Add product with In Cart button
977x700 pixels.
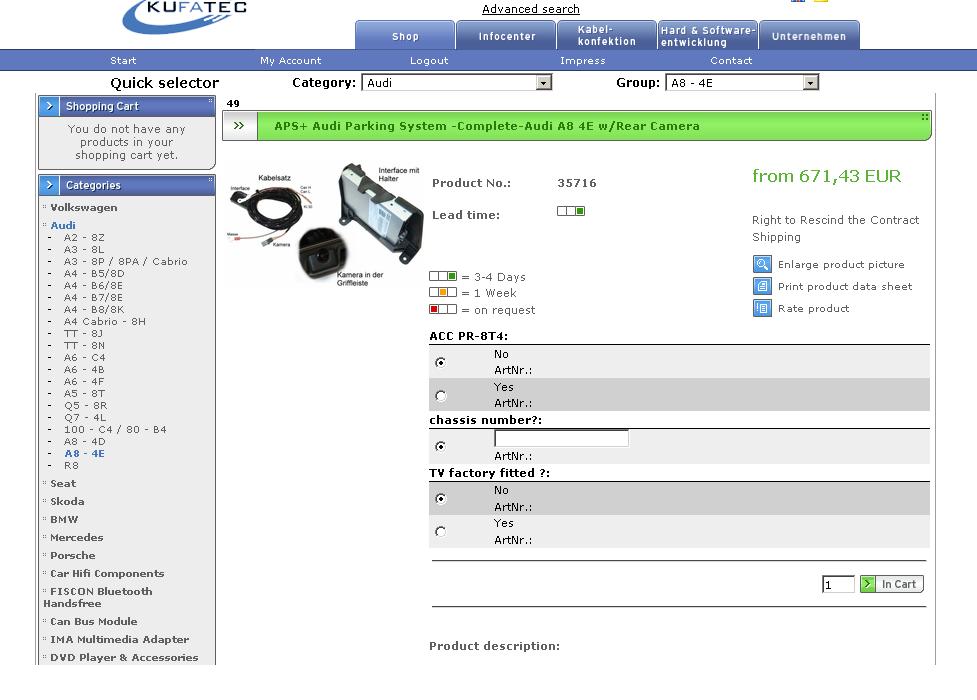pyautogui.click(x=891, y=584)
